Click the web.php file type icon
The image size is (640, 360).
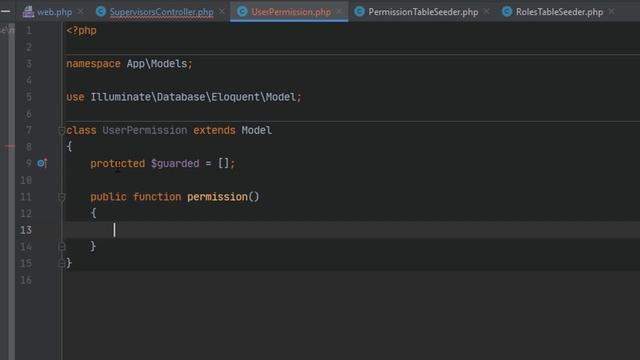point(28,12)
